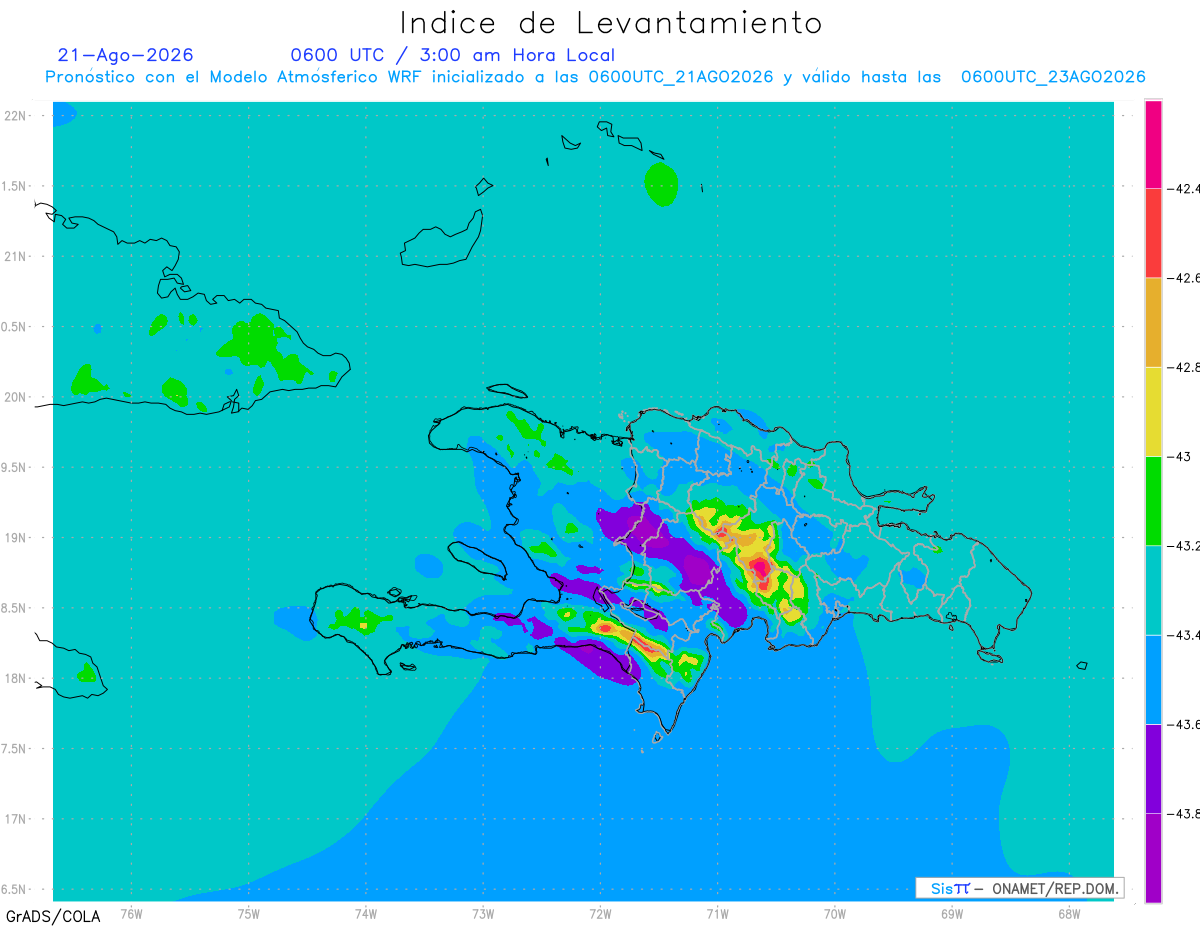Pick the orange legend swatch below -42.6
This screenshot has height=927, width=1200.
pos(1153,322)
